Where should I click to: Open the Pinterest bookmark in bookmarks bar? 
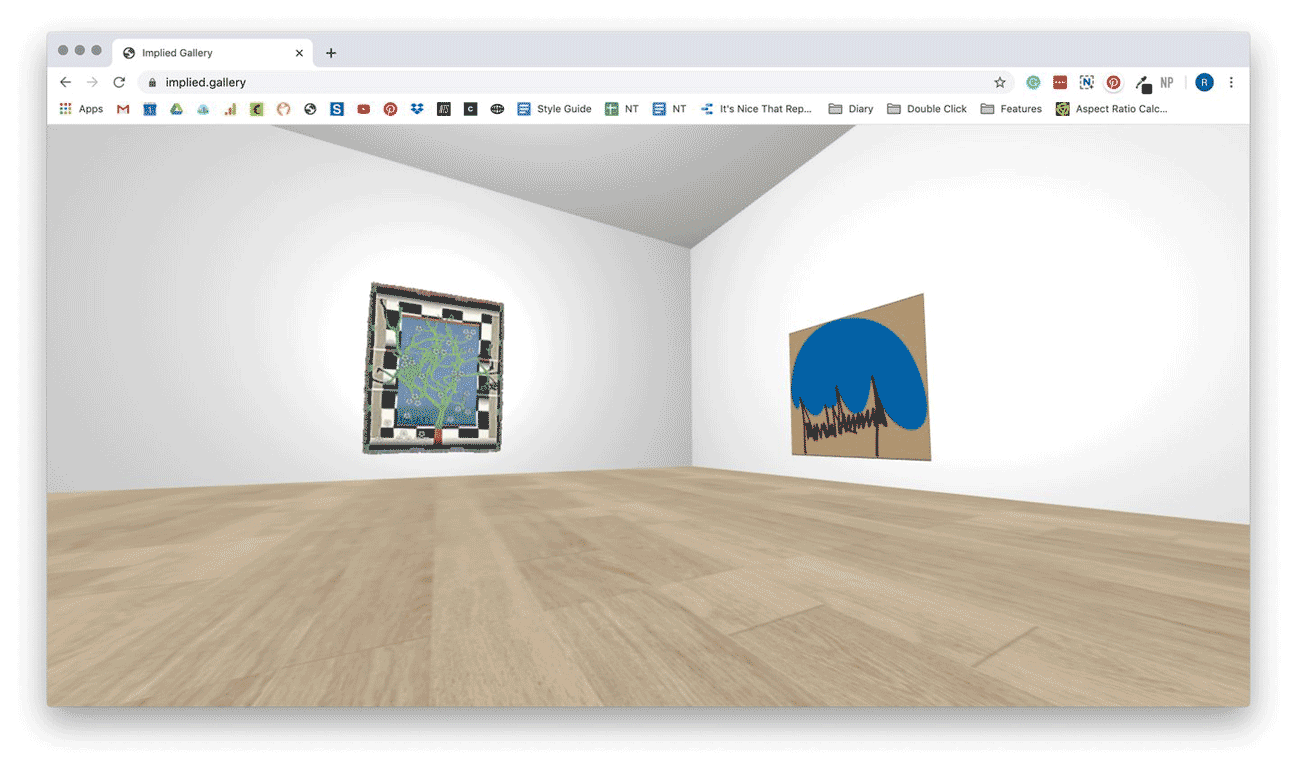[390, 109]
